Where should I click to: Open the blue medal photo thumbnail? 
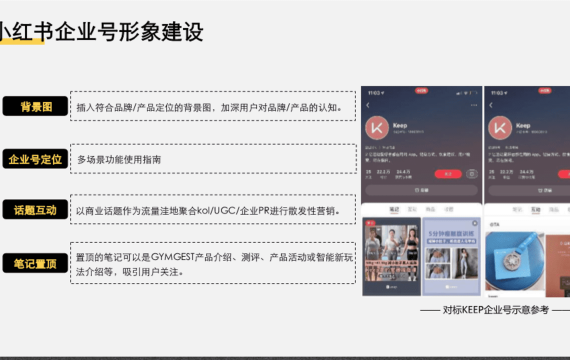(515, 261)
